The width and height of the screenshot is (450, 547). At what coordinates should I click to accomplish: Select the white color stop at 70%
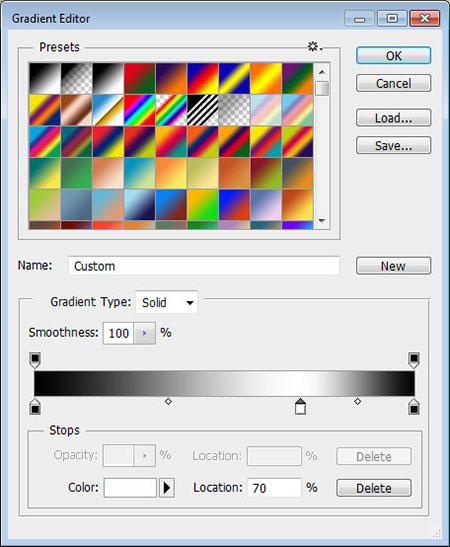300,406
